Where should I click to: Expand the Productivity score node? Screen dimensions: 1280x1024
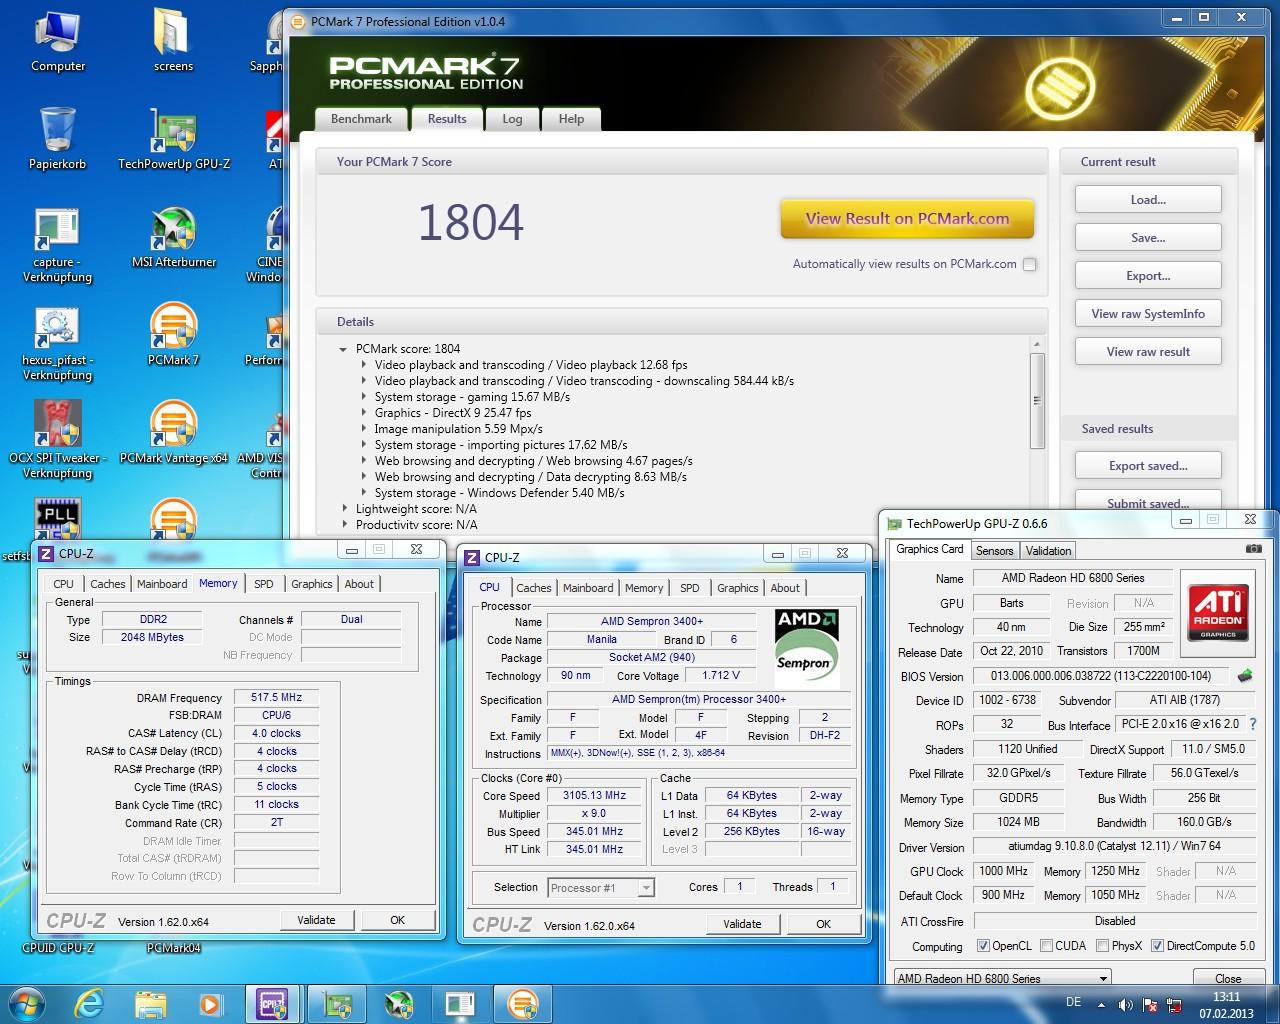345,525
